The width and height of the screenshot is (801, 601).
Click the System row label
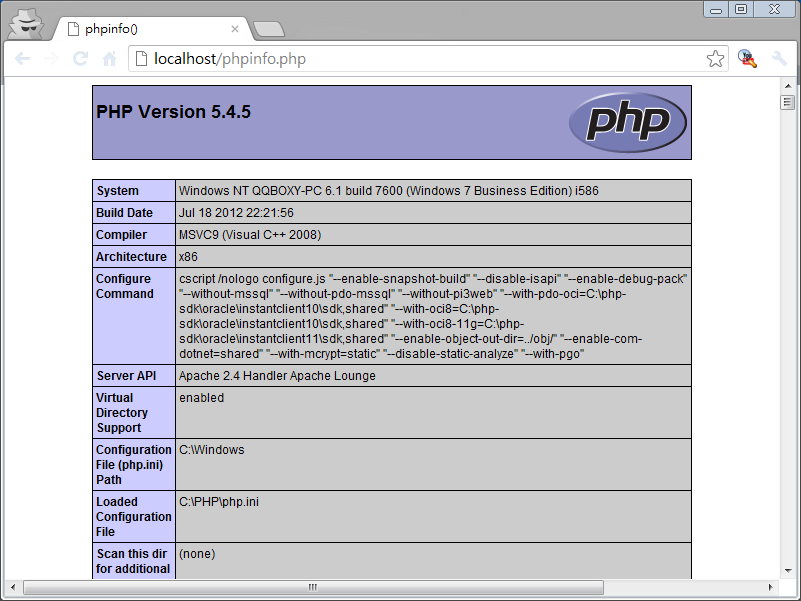click(x=117, y=191)
